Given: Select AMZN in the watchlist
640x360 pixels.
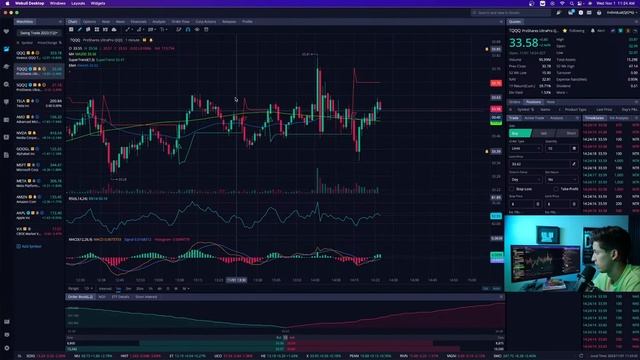Looking at the screenshot, I should coord(39,199).
